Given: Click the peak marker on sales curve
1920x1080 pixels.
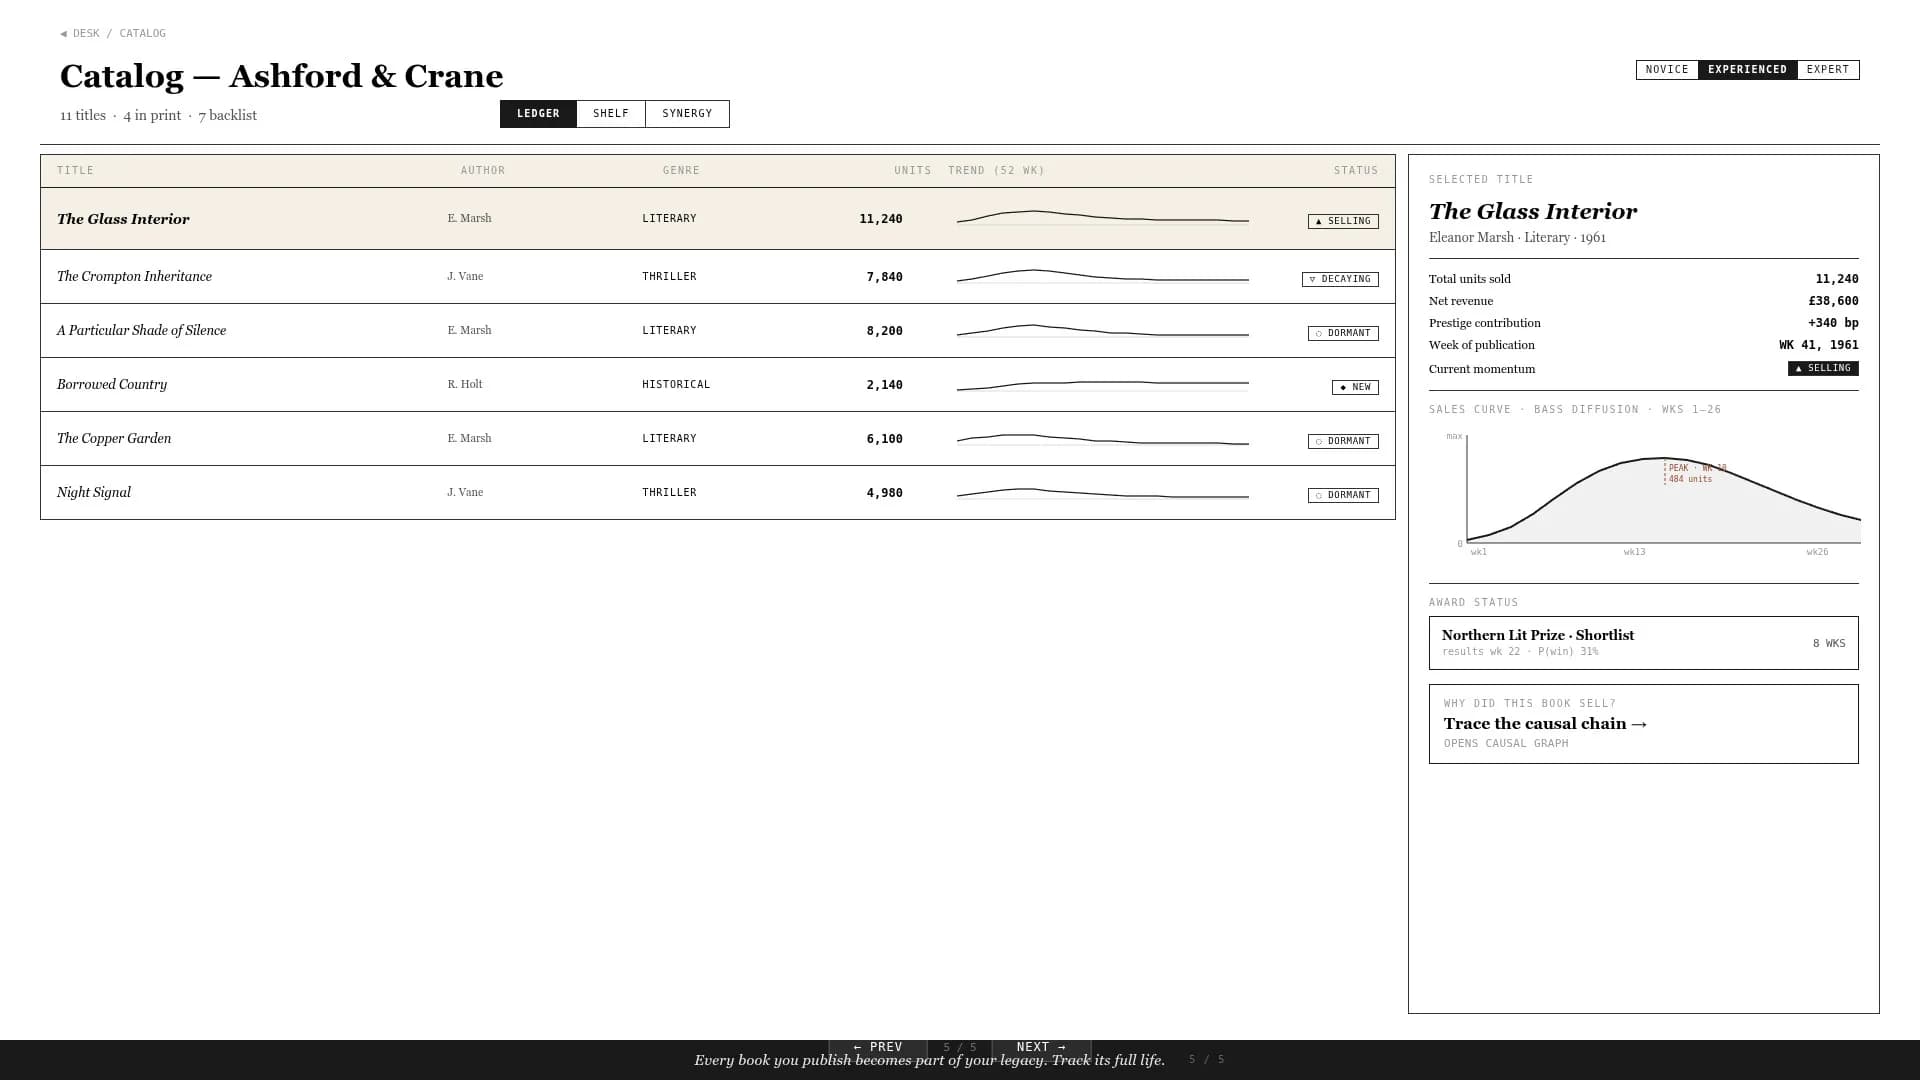Looking at the screenshot, I should click(1696, 473).
